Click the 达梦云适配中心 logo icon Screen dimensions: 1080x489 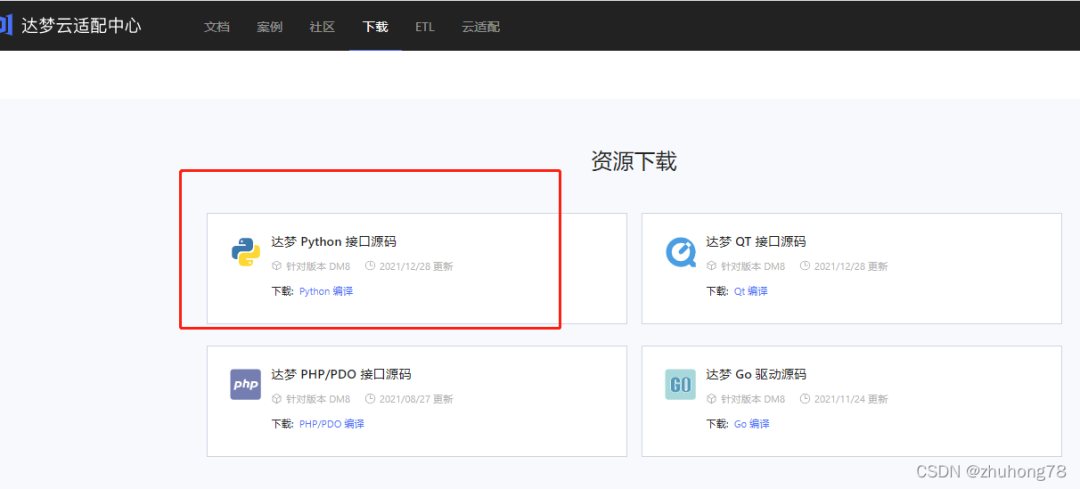[6, 26]
